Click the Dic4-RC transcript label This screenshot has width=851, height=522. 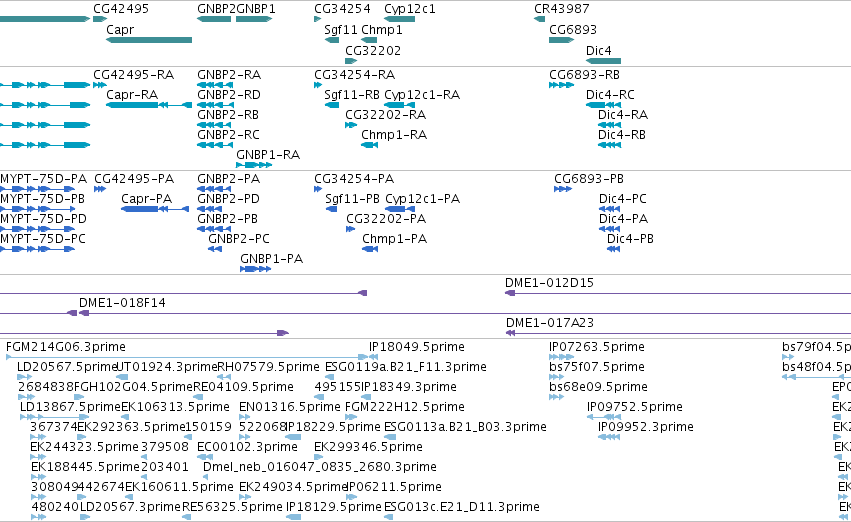[611, 94]
